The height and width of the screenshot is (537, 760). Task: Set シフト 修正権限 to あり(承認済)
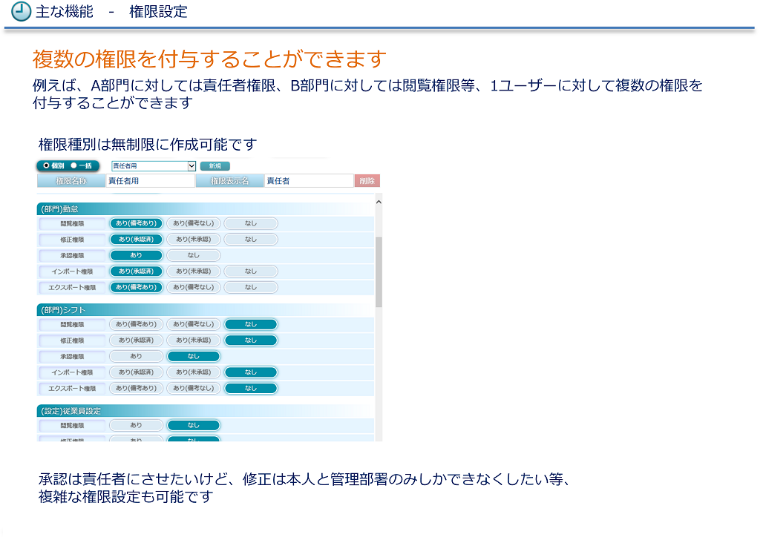pos(135,340)
